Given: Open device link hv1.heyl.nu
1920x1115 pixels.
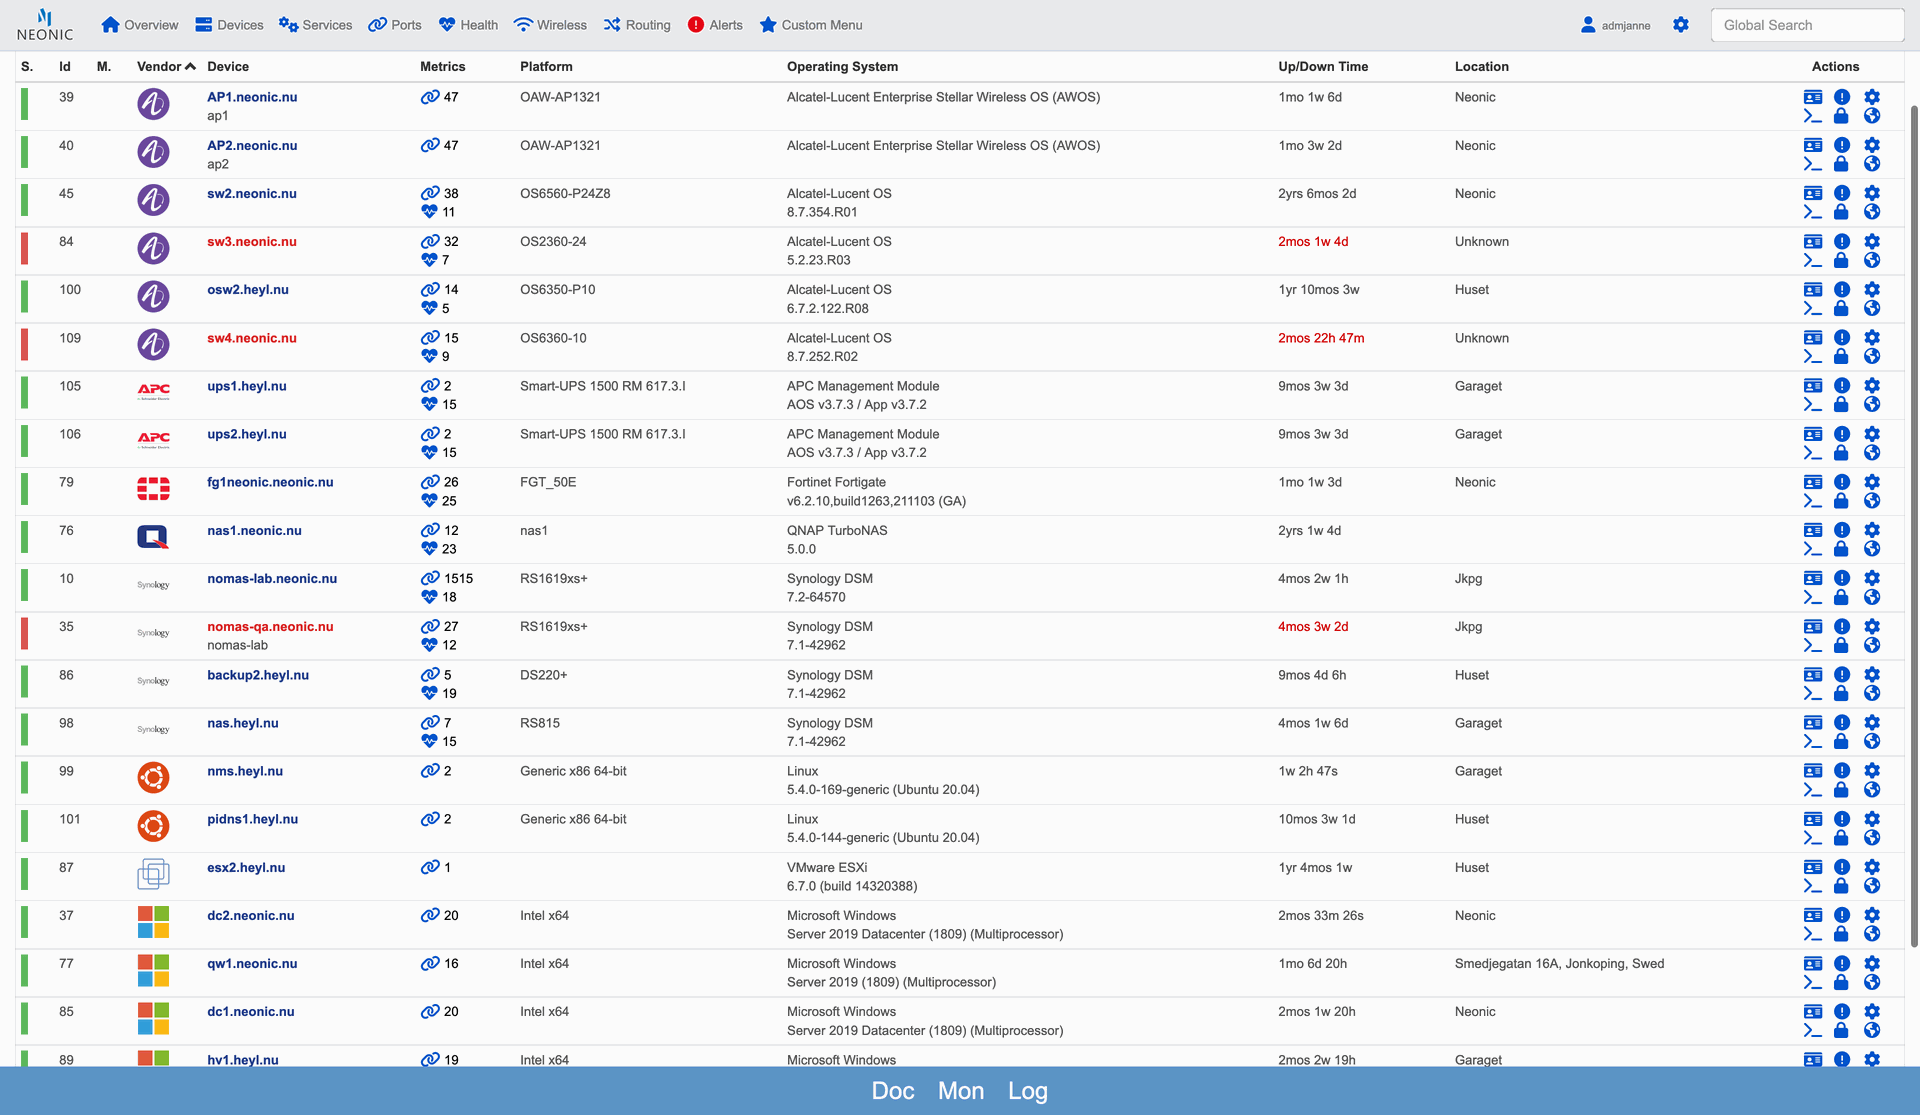Looking at the screenshot, I should (243, 1059).
